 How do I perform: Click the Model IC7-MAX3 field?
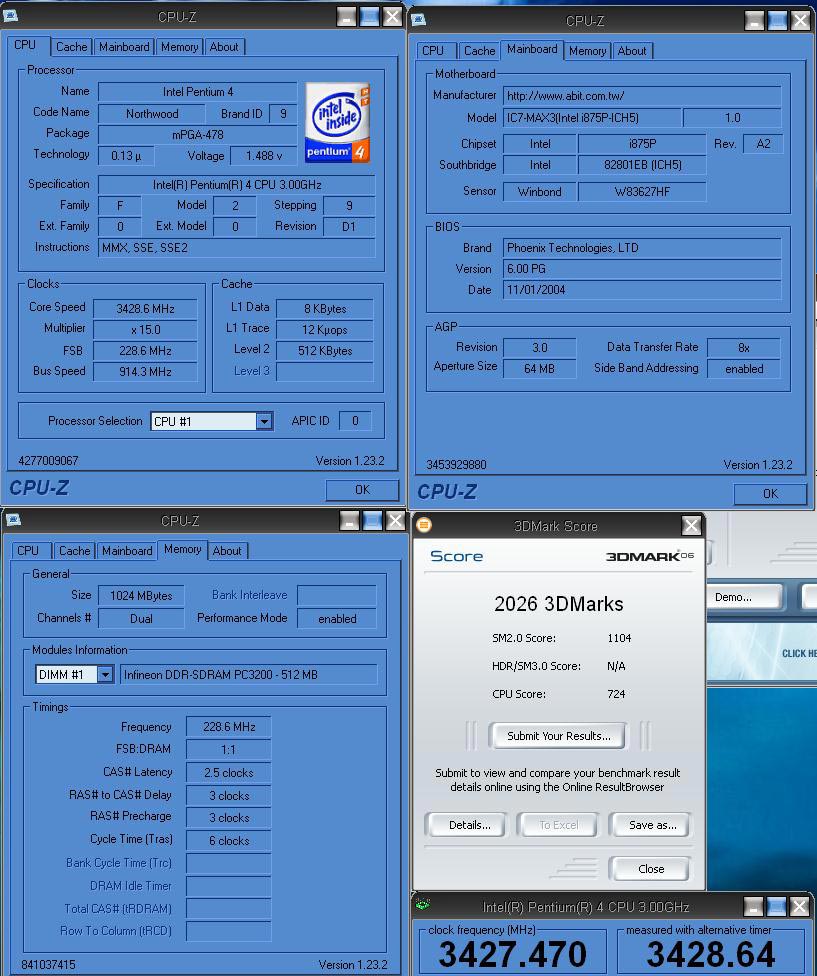click(591, 118)
